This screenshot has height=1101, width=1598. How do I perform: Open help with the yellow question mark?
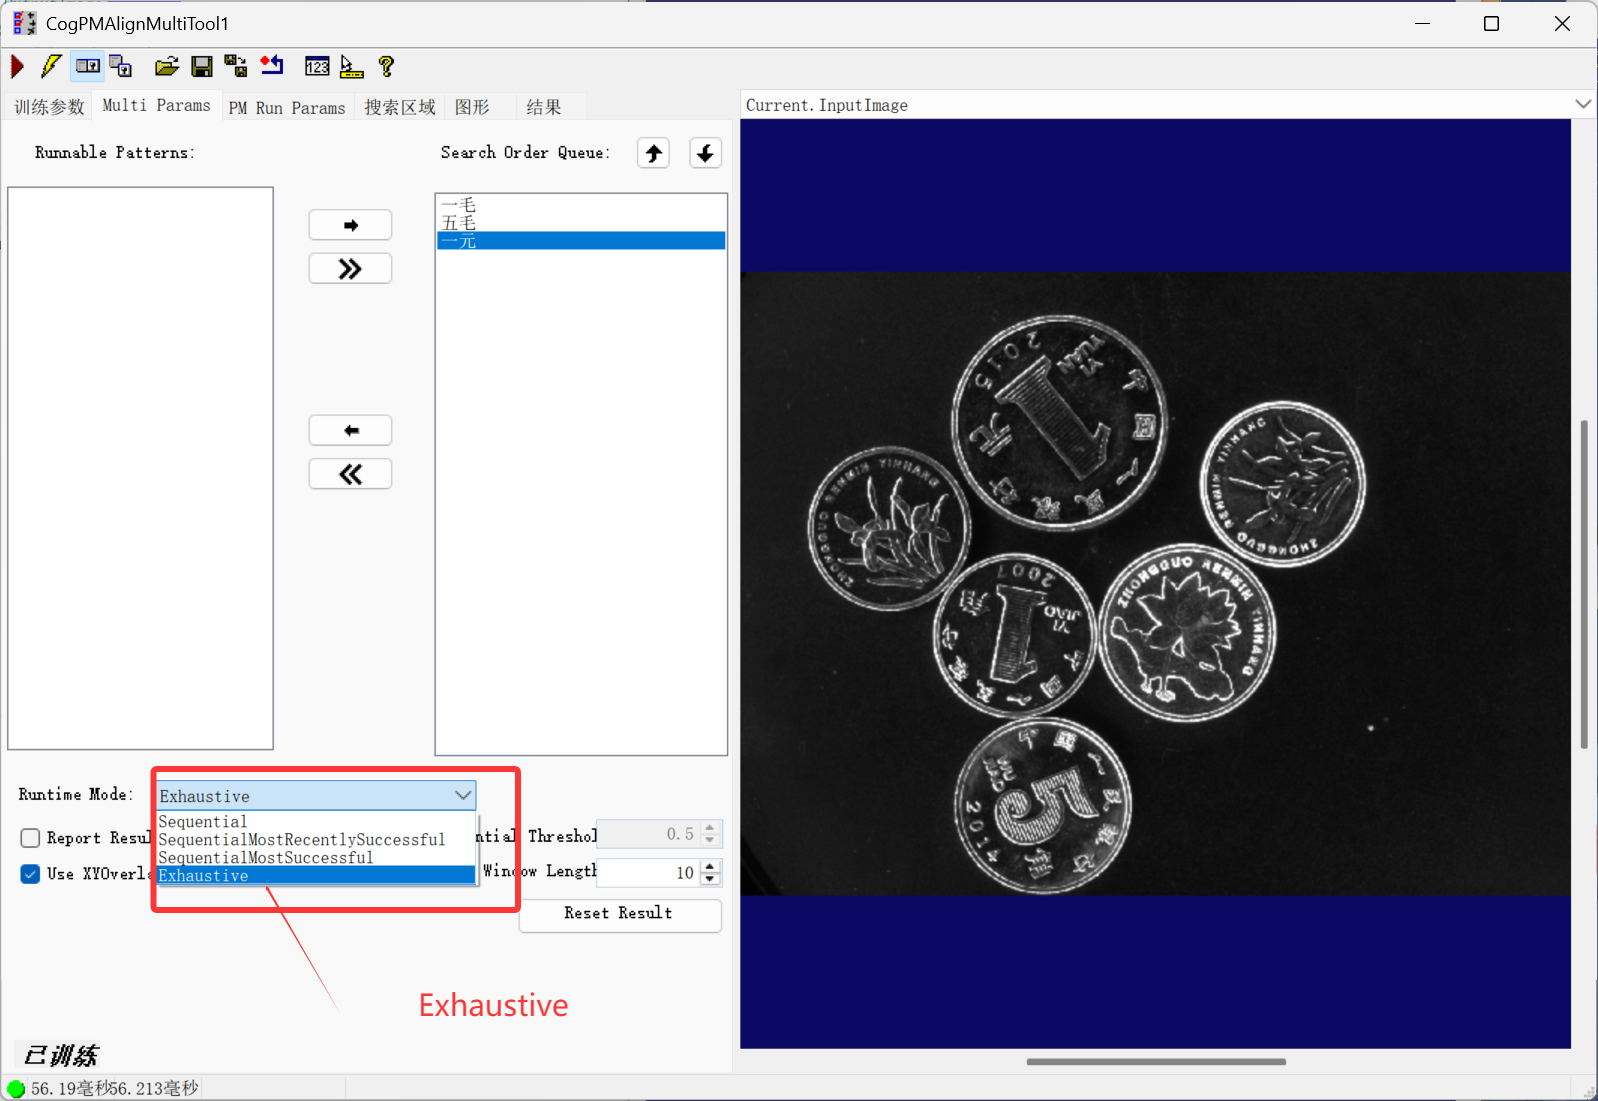click(x=387, y=67)
